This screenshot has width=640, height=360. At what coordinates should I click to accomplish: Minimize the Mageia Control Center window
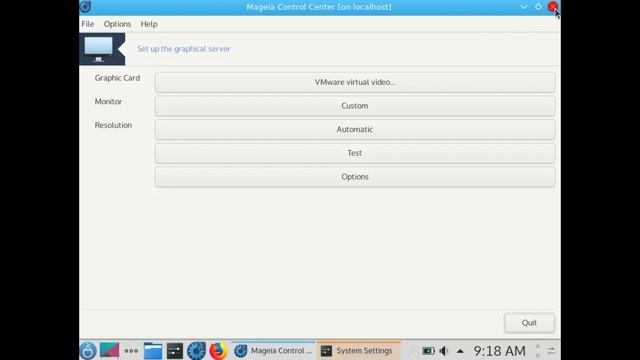[524, 7]
